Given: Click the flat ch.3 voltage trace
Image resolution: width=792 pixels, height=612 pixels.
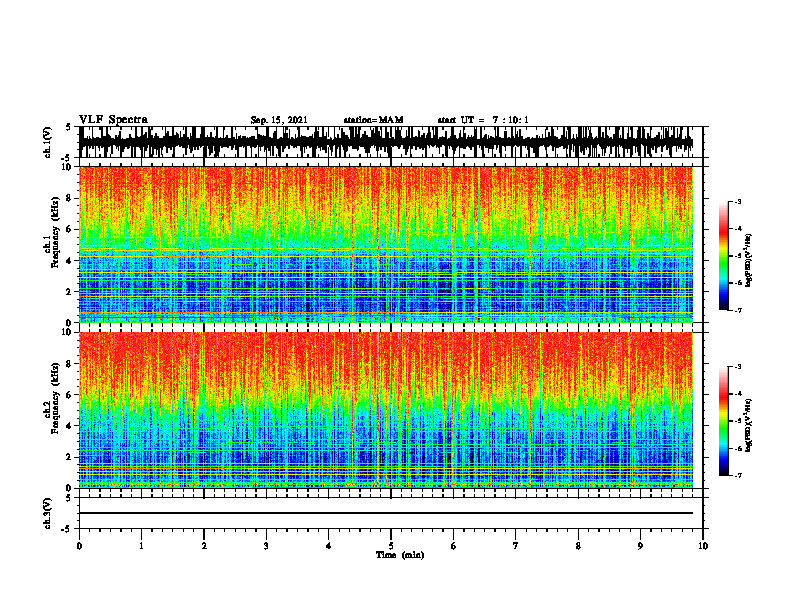Looking at the screenshot, I should click(386, 513).
